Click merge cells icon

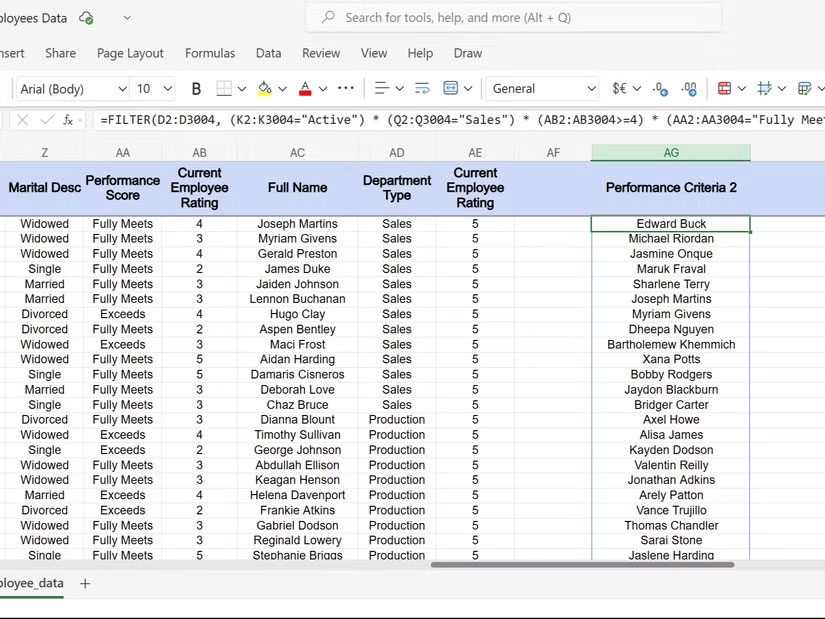click(x=451, y=89)
